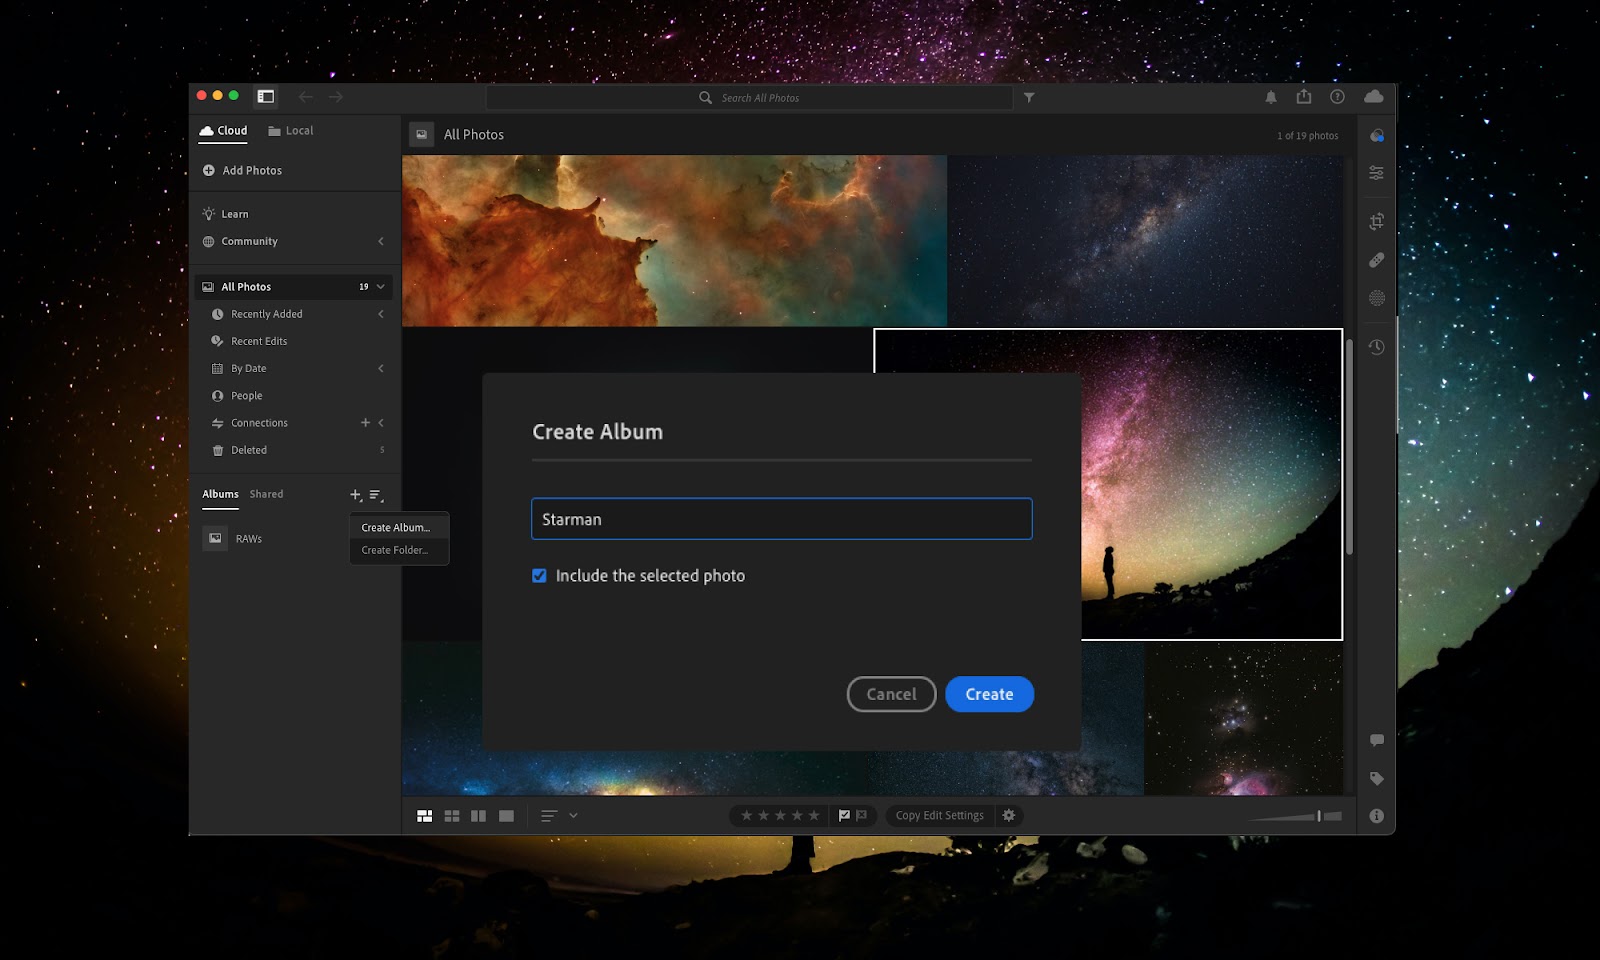The height and width of the screenshot is (960, 1600).
Task: Open the Edit sliders panel
Action: 1377,173
